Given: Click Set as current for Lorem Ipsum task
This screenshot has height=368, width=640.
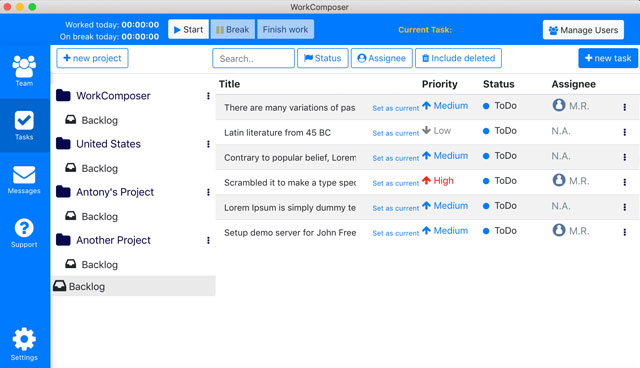Looking at the screenshot, I should tap(396, 208).
